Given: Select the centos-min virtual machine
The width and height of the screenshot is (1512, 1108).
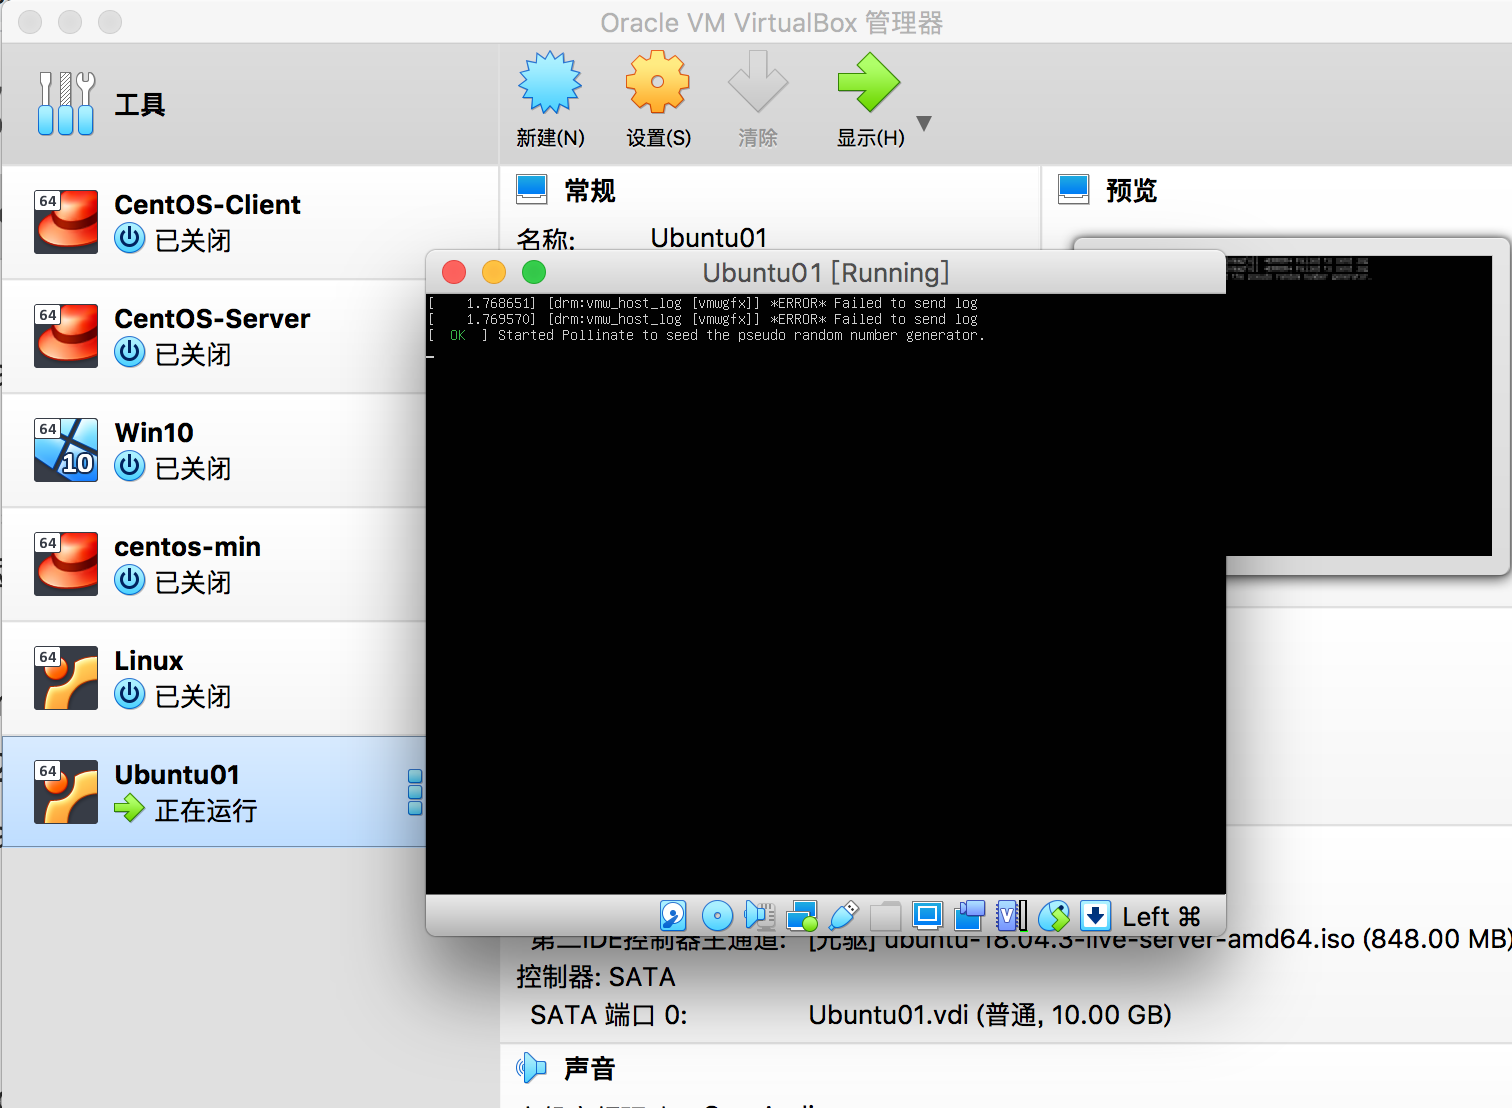Looking at the screenshot, I should (214, 564).
